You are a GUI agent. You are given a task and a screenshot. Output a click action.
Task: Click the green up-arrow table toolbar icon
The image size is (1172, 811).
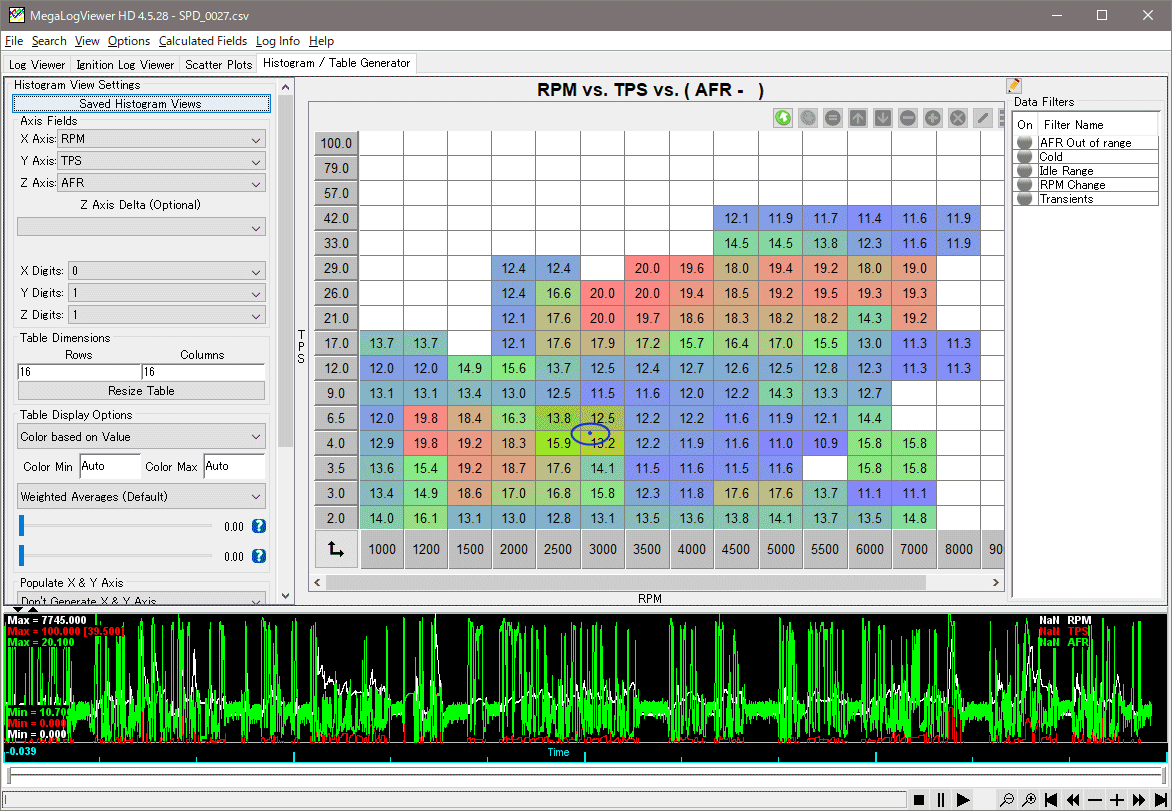[783, 118]
